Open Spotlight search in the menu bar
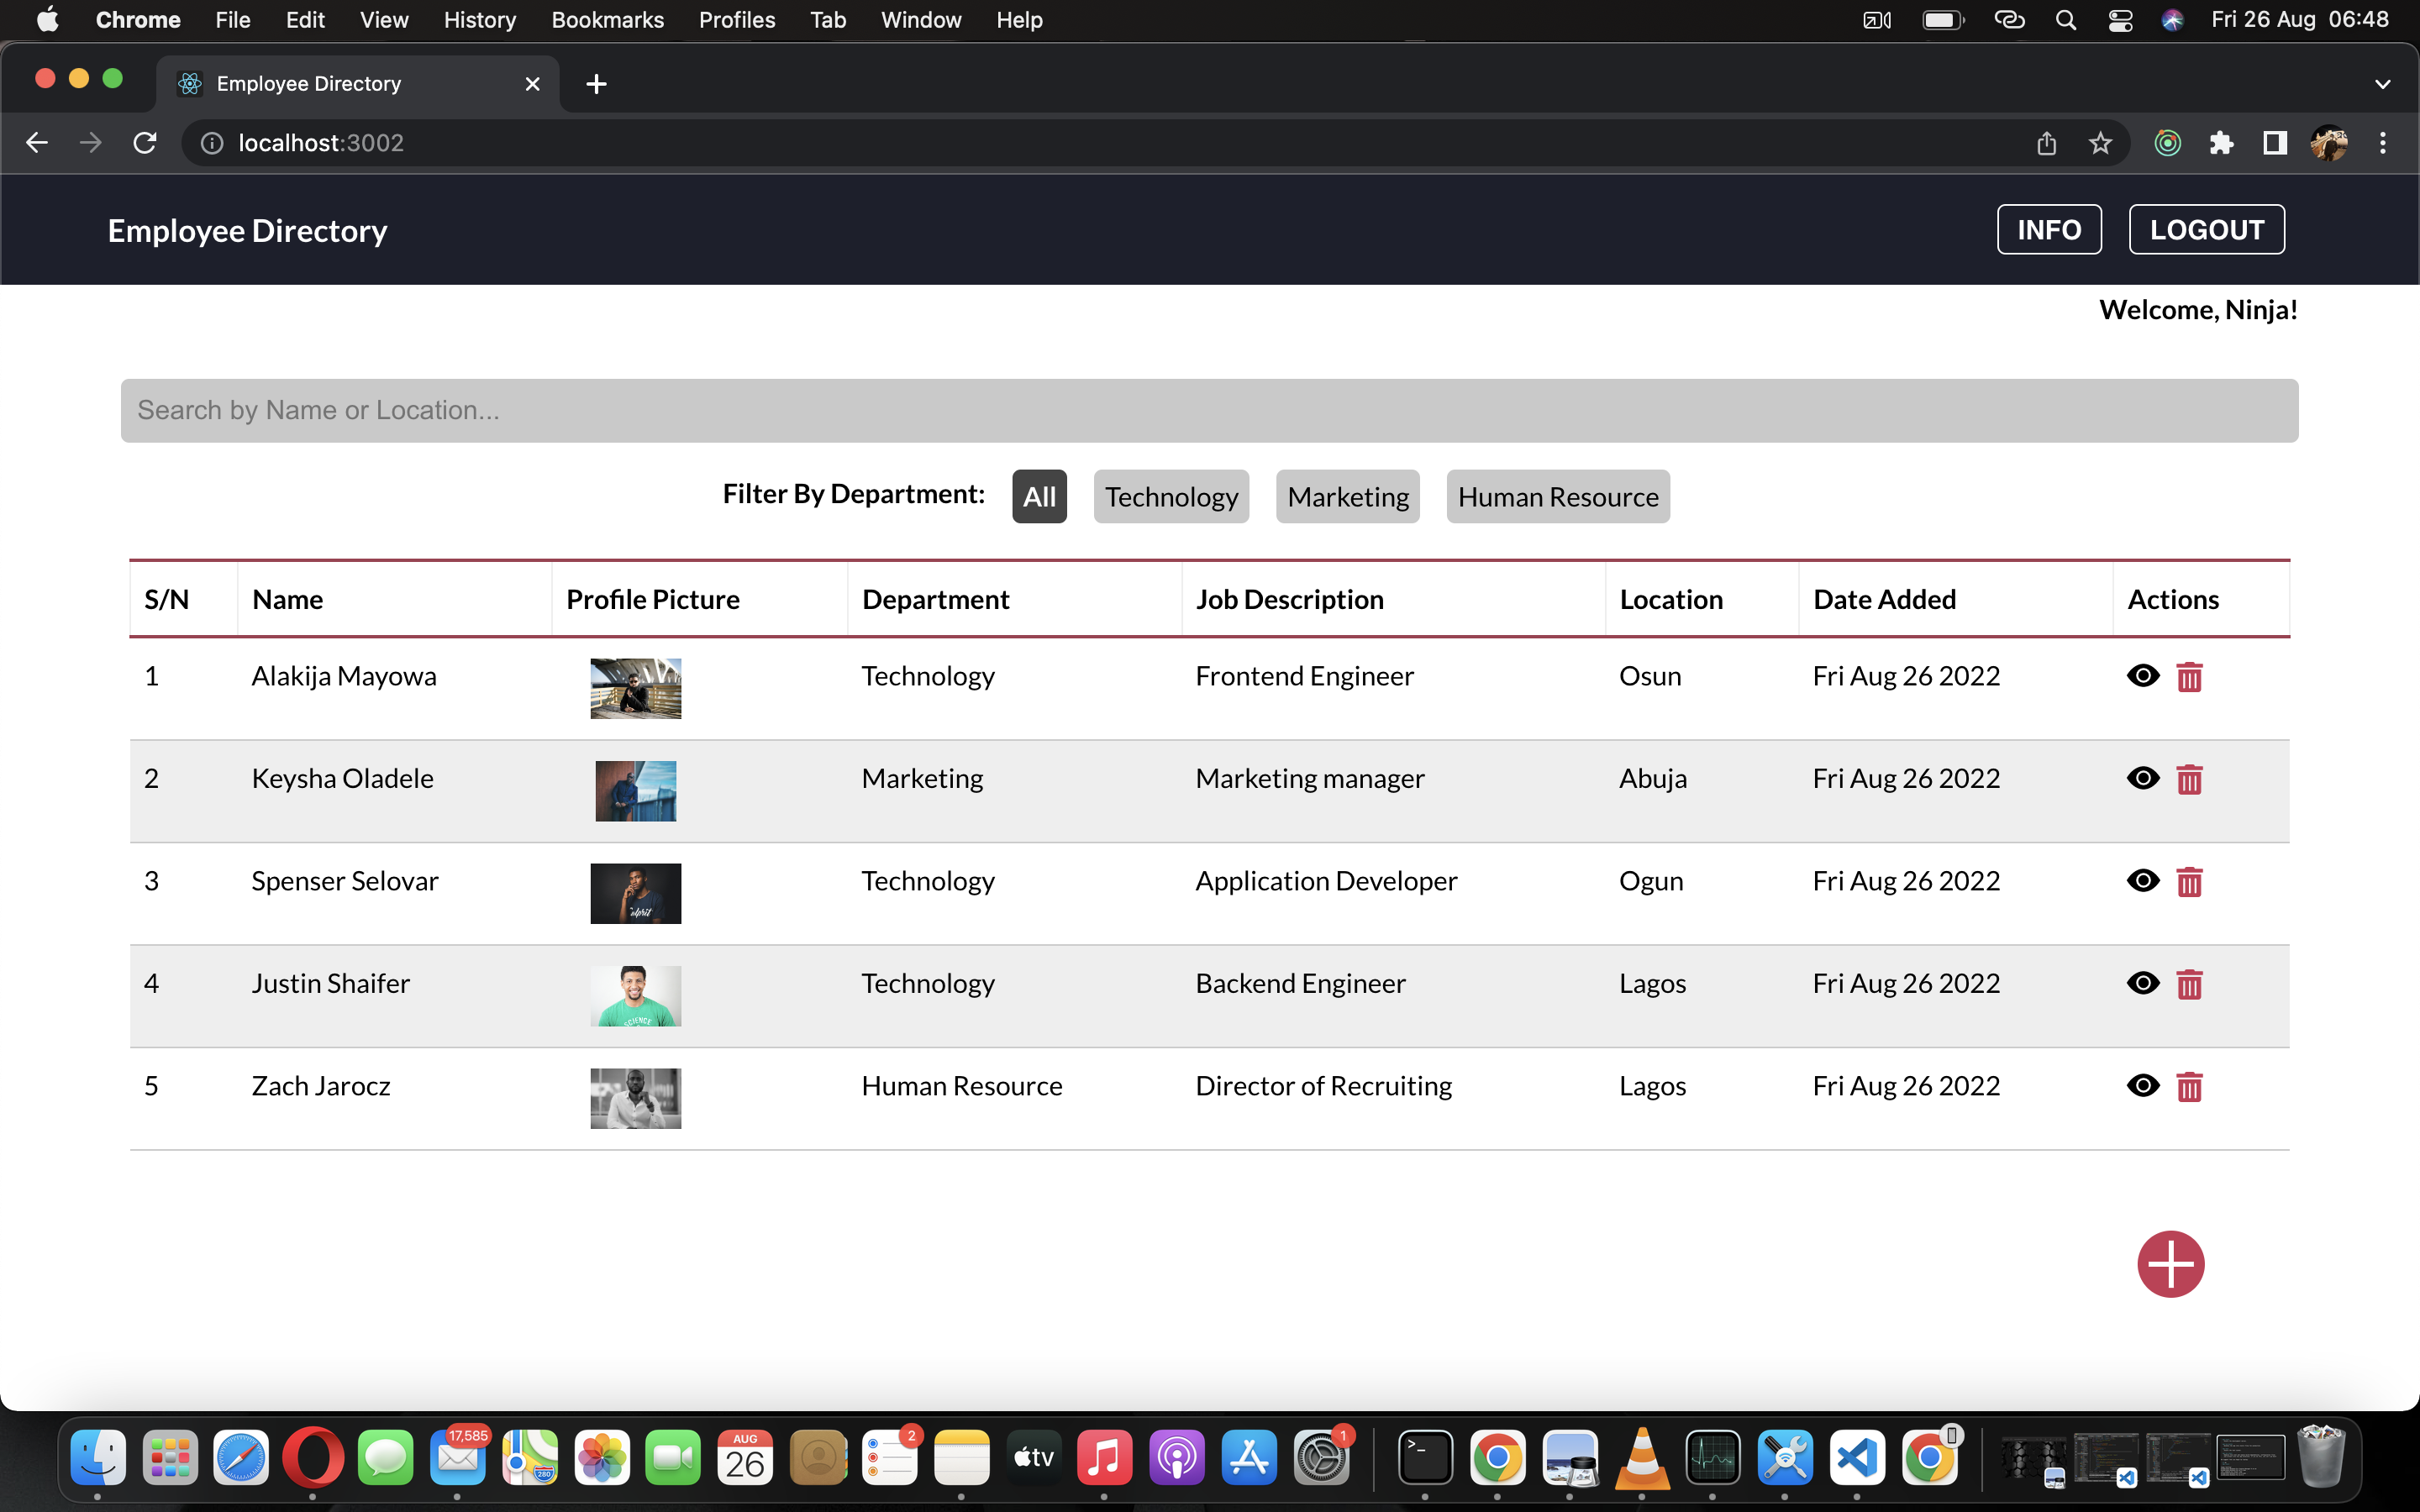Screen dimensions: 2420x1512 (x=2066, y=20)
